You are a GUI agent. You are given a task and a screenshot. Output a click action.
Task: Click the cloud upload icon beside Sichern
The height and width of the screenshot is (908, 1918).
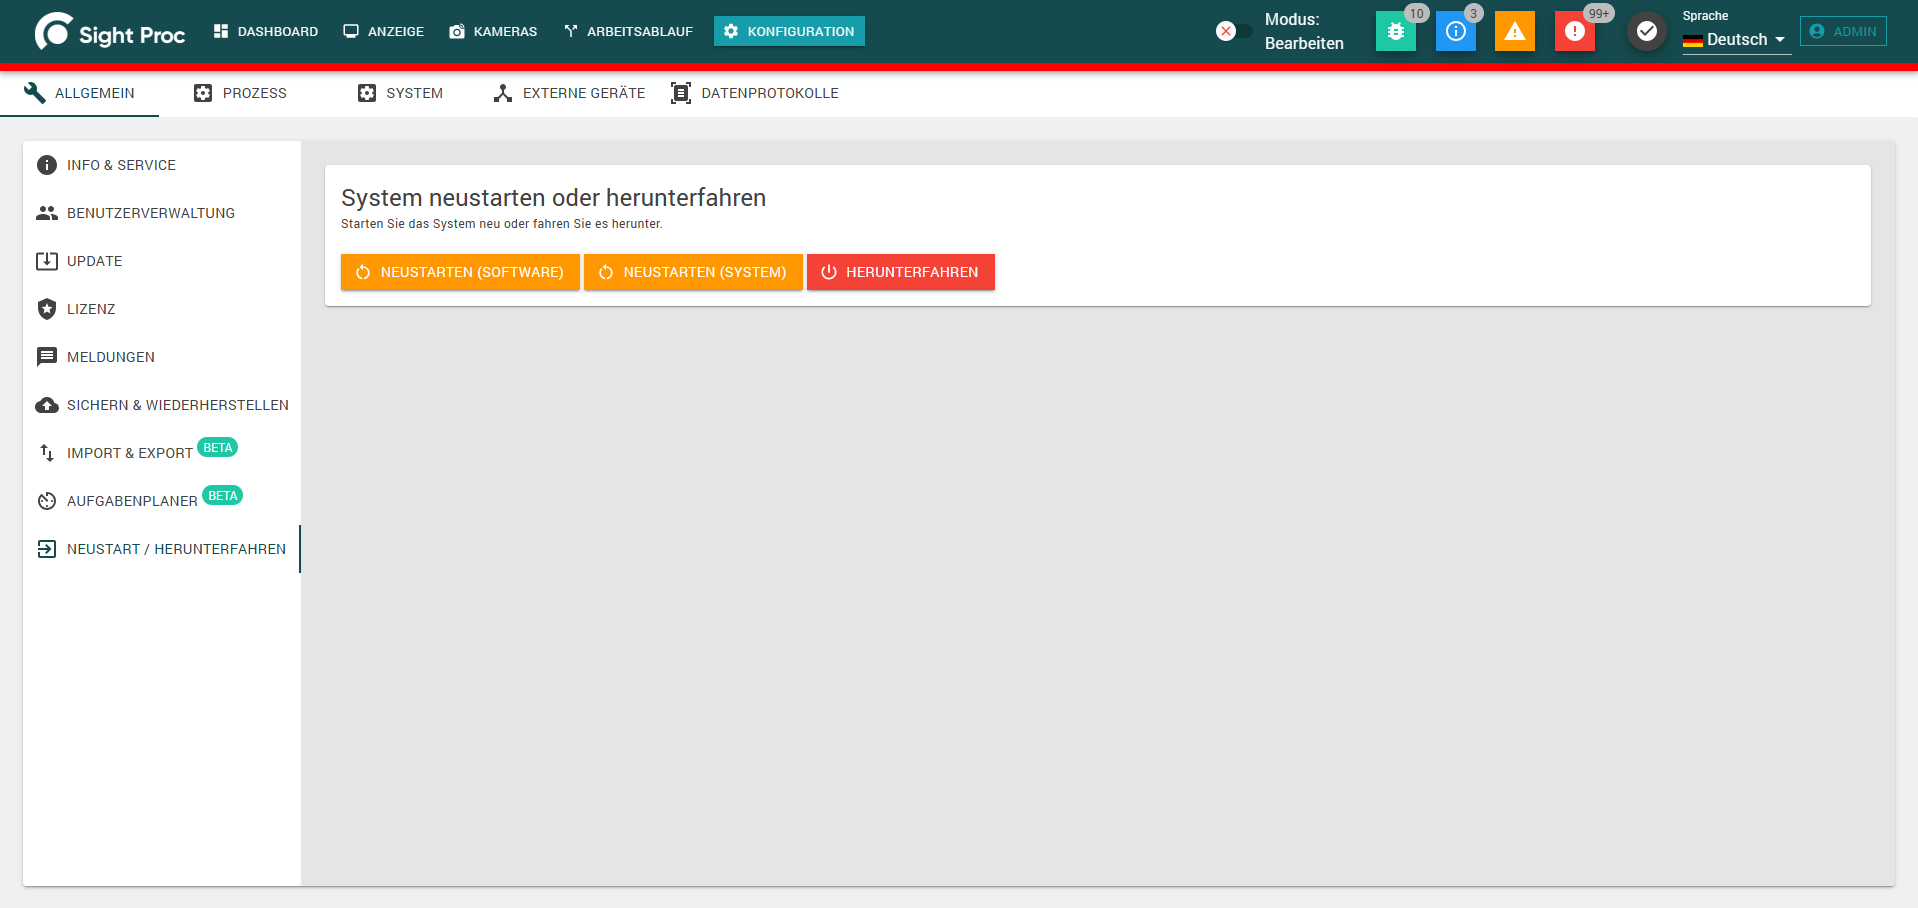click(47, 405)
